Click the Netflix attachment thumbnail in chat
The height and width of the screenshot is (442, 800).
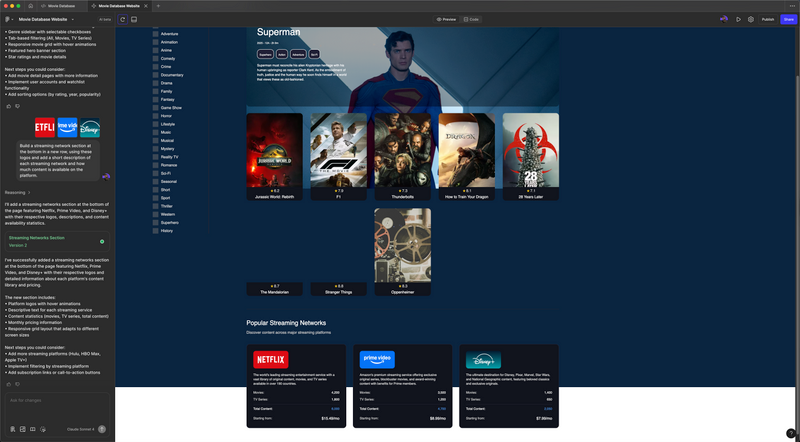45,128
